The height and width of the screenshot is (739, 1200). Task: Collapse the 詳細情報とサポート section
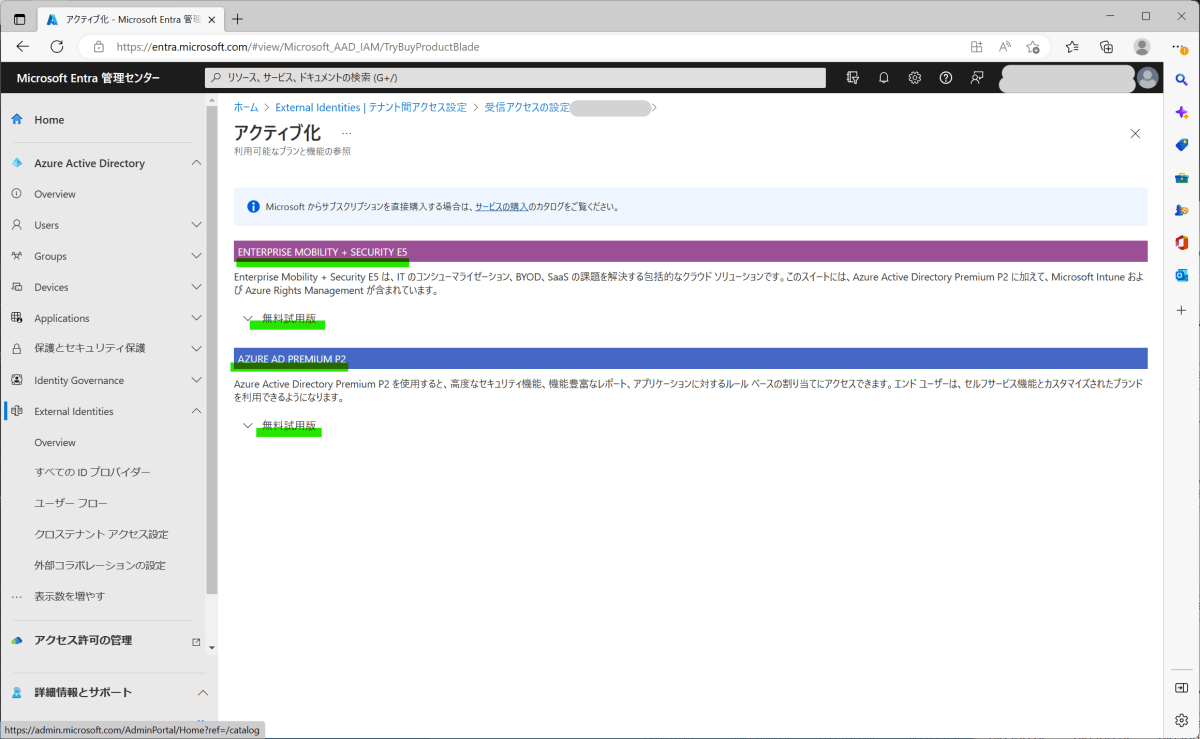pyautogui.click(x=201, y=692)
